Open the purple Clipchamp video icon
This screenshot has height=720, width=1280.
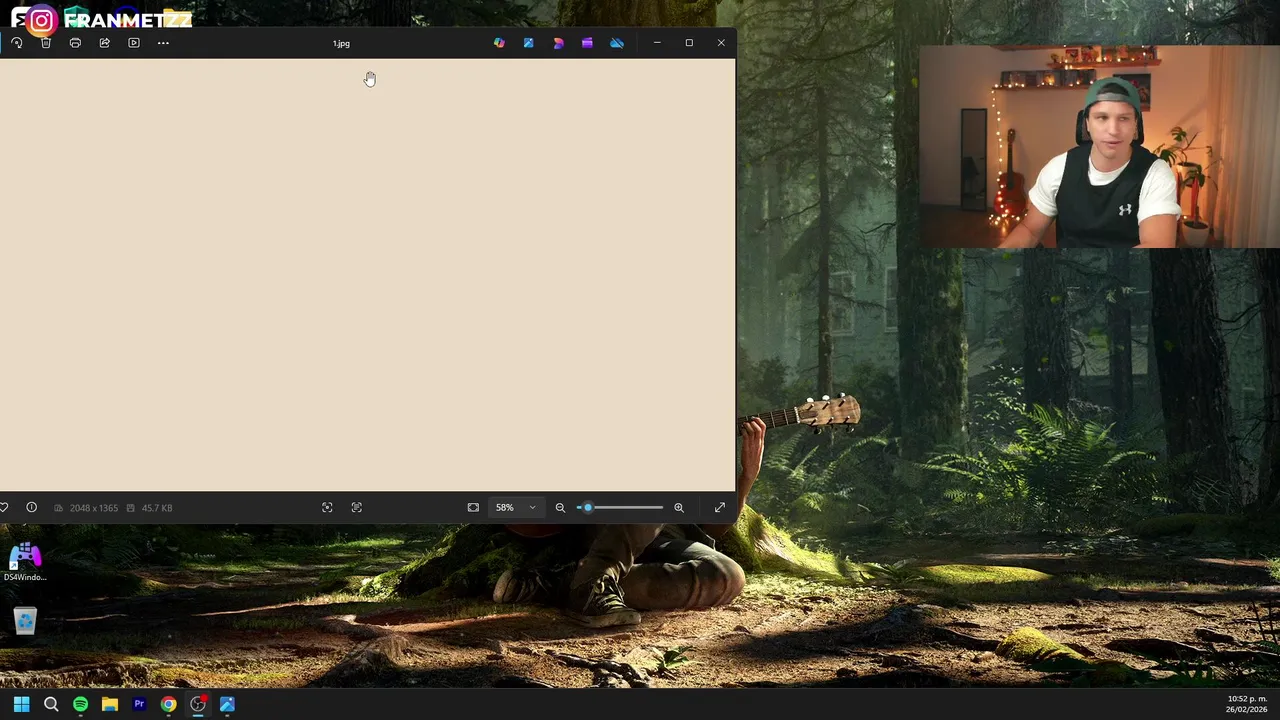click(587, 43)
